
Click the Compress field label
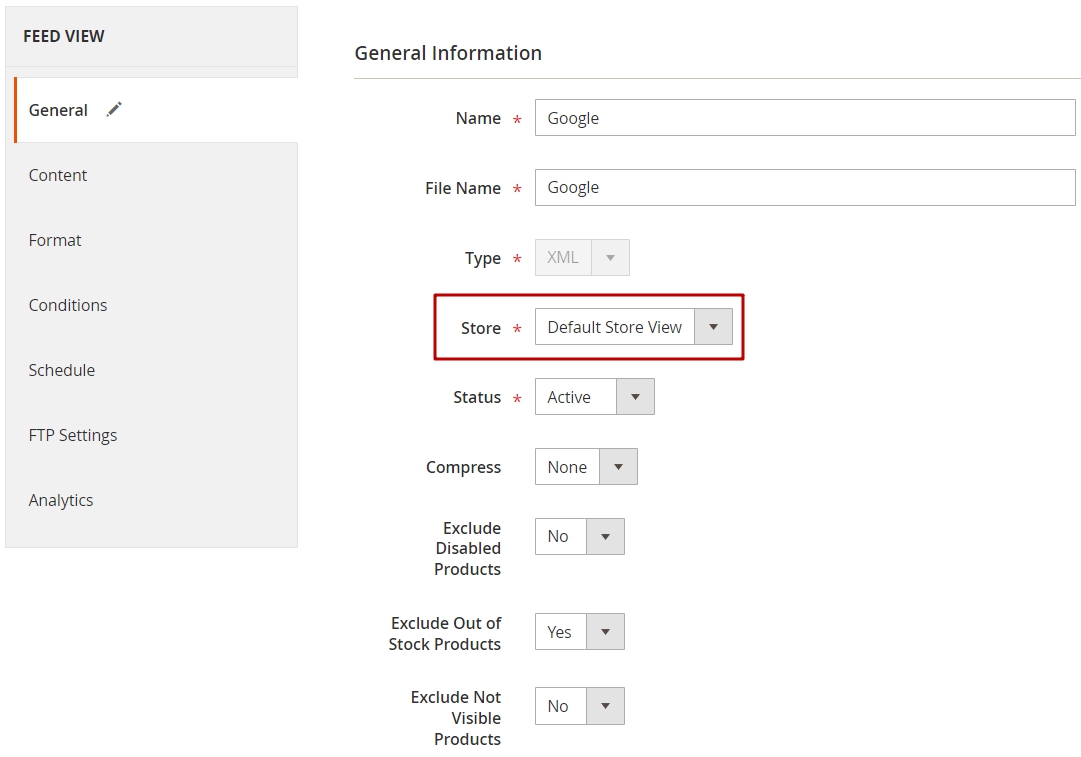point(463,467)
